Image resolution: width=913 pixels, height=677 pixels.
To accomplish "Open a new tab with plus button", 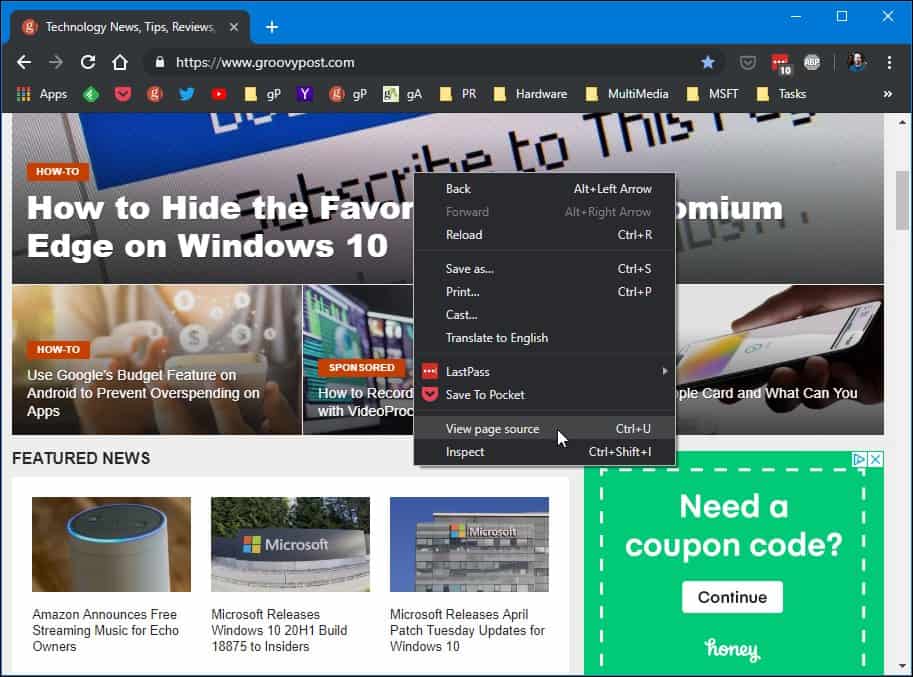I will [271, 27].
